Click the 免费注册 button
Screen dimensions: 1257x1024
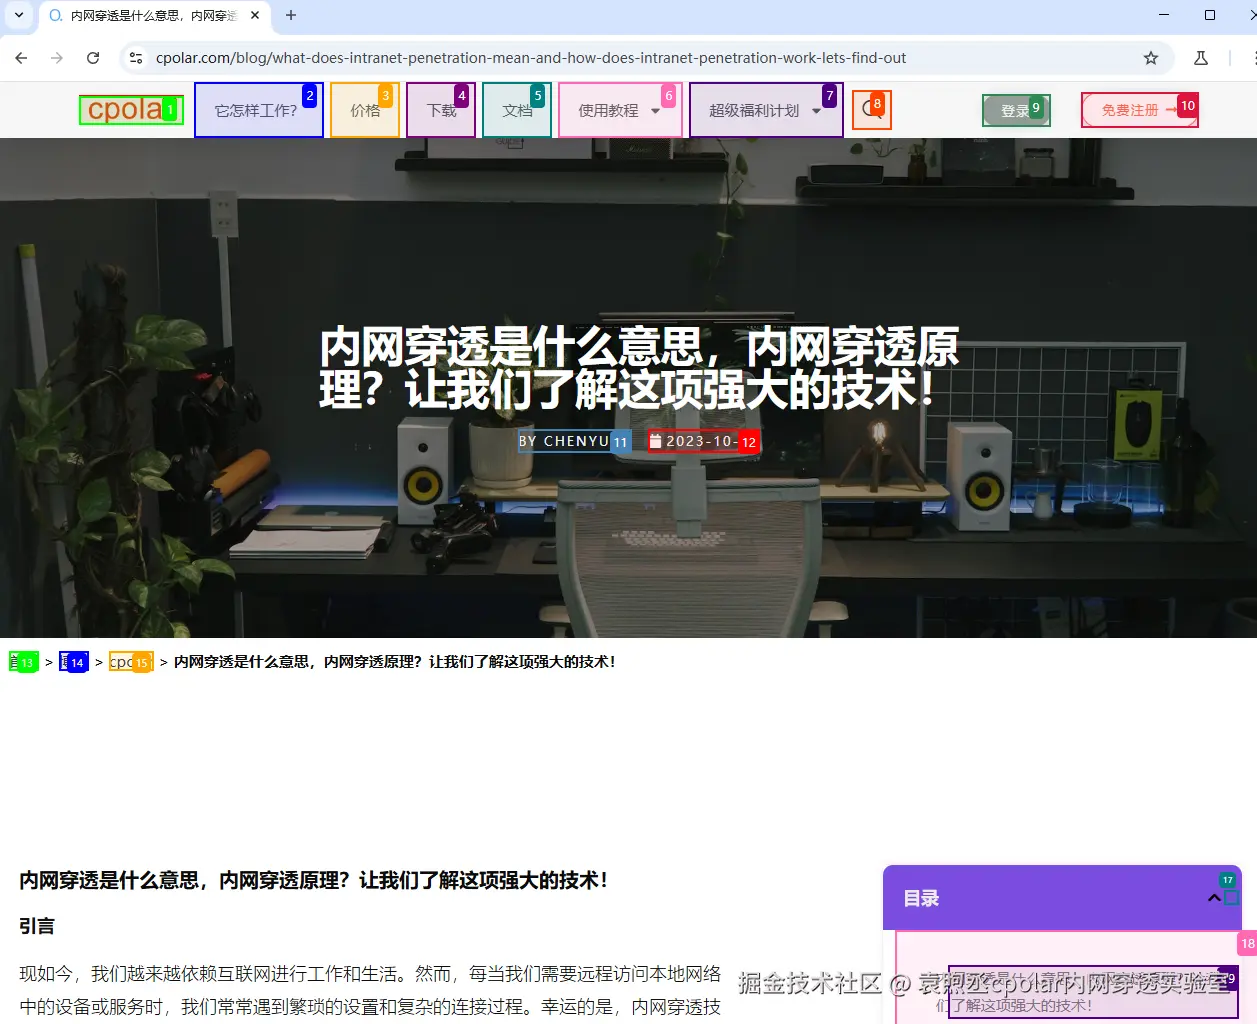[1140, 110]
